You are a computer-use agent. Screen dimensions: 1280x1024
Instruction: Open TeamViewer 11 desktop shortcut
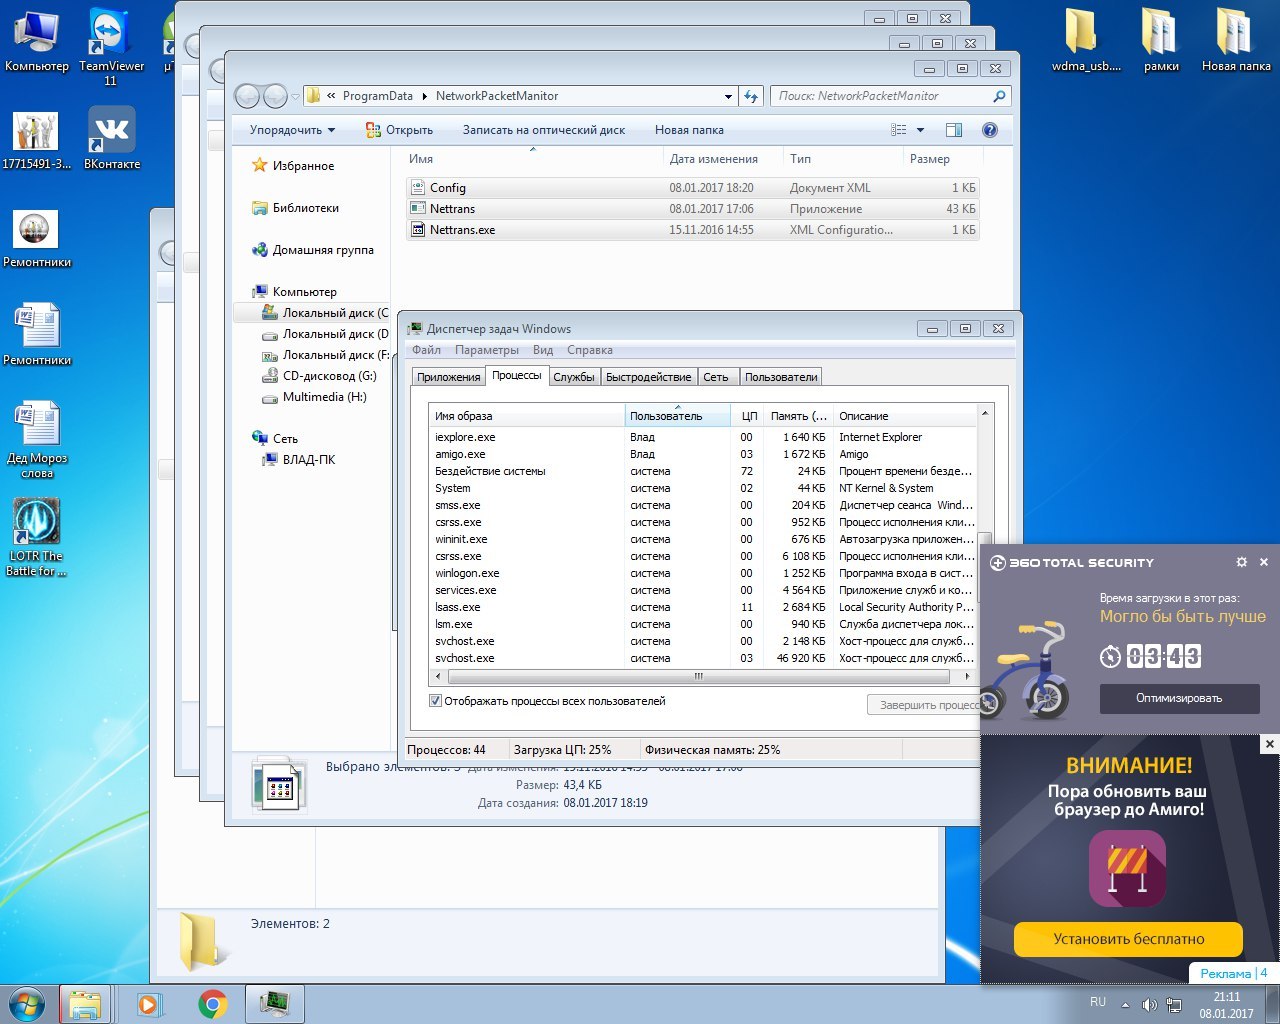click(x=111, y=46)
